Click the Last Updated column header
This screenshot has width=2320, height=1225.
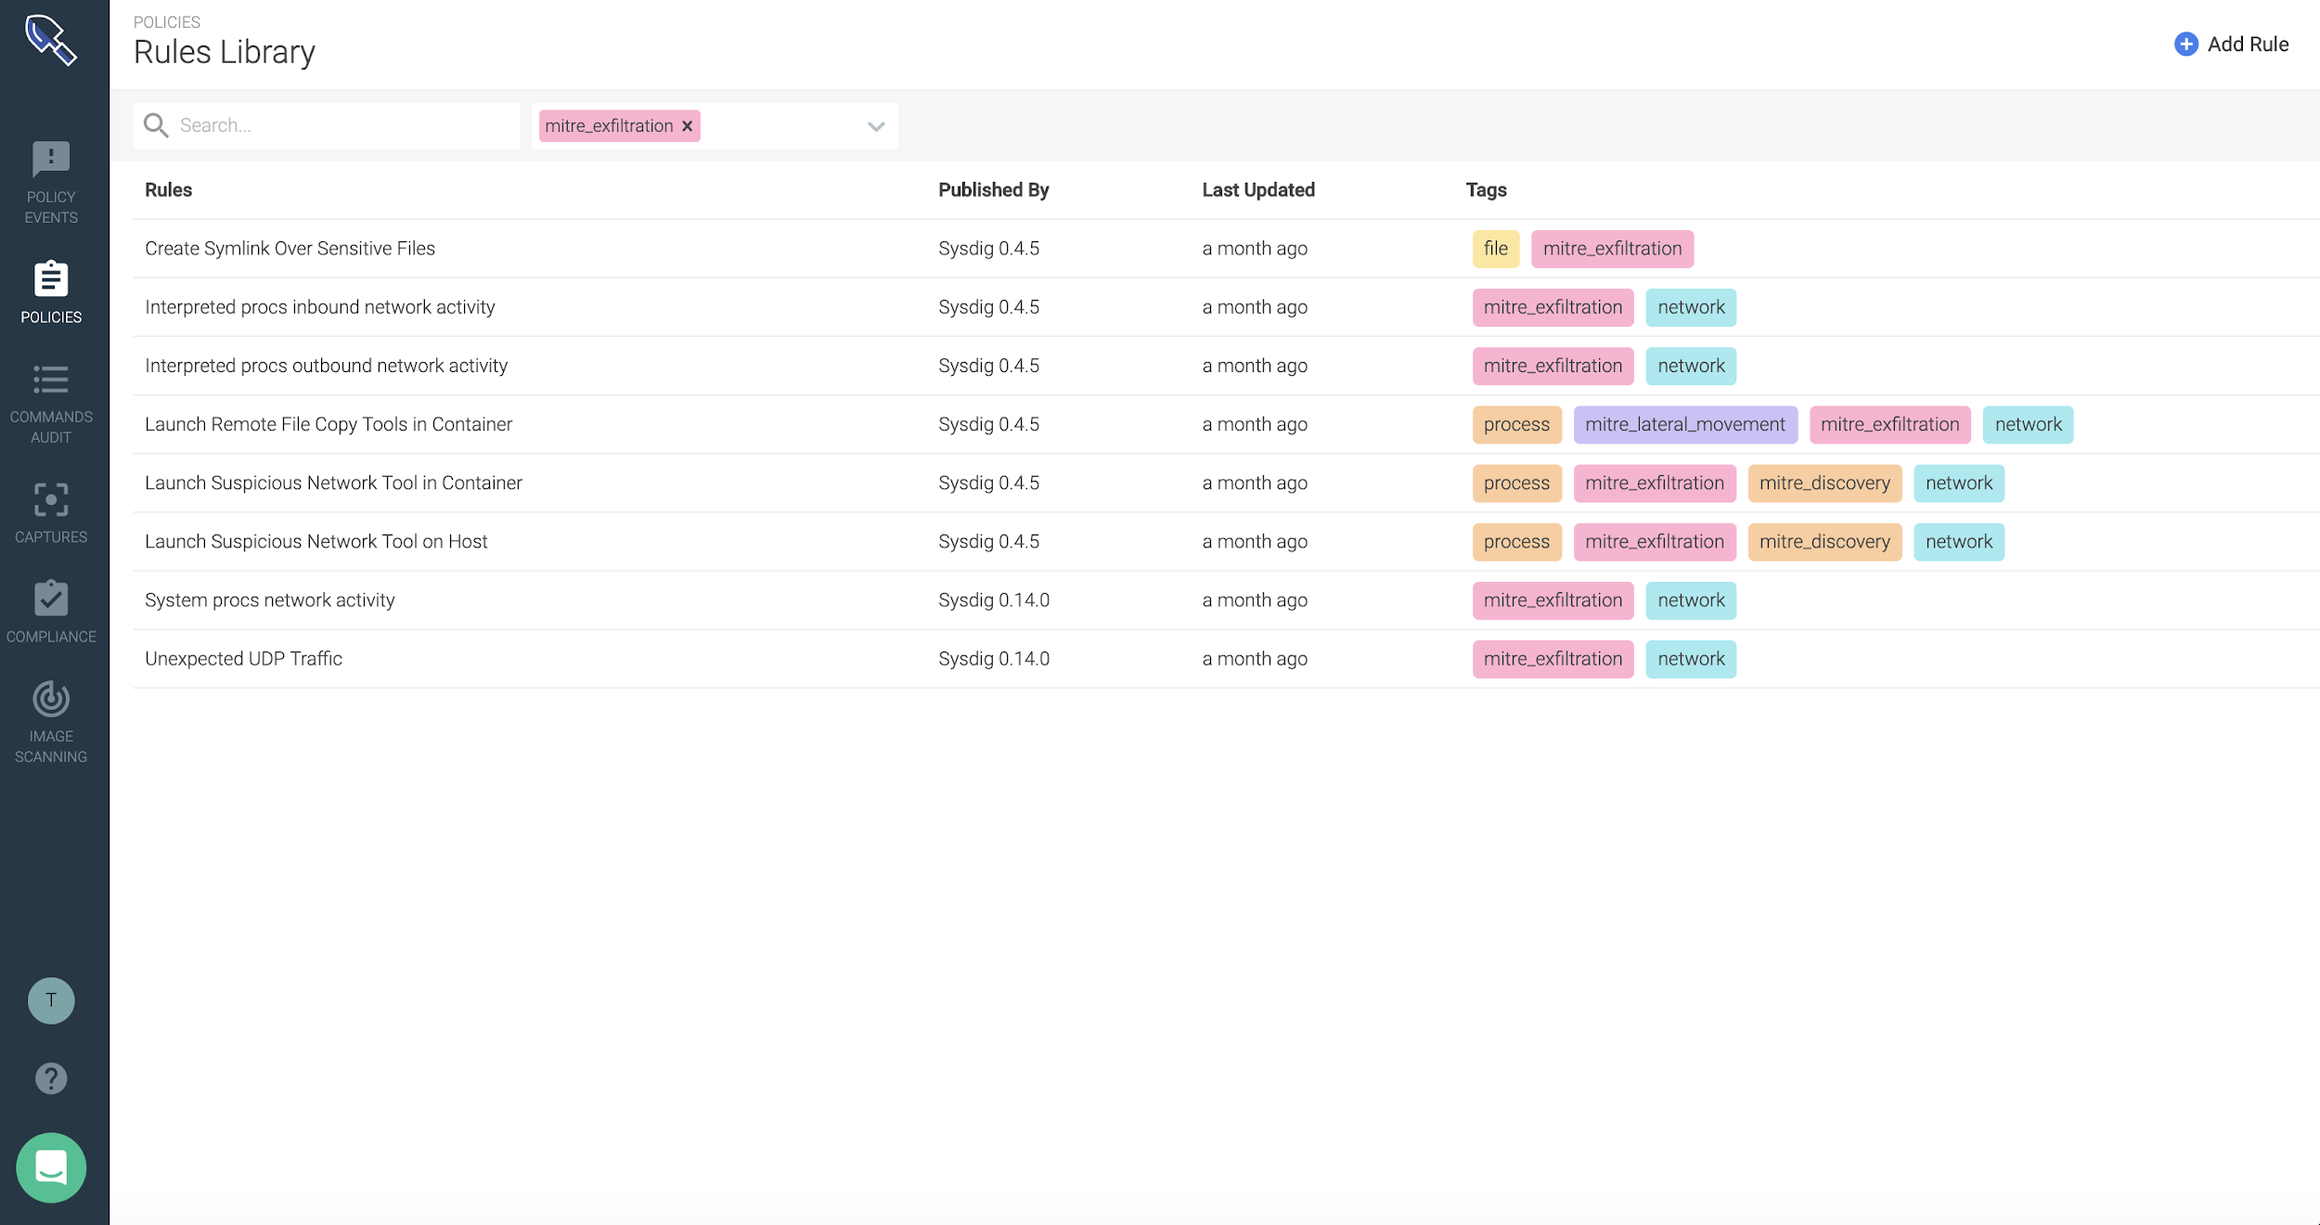1258,189
